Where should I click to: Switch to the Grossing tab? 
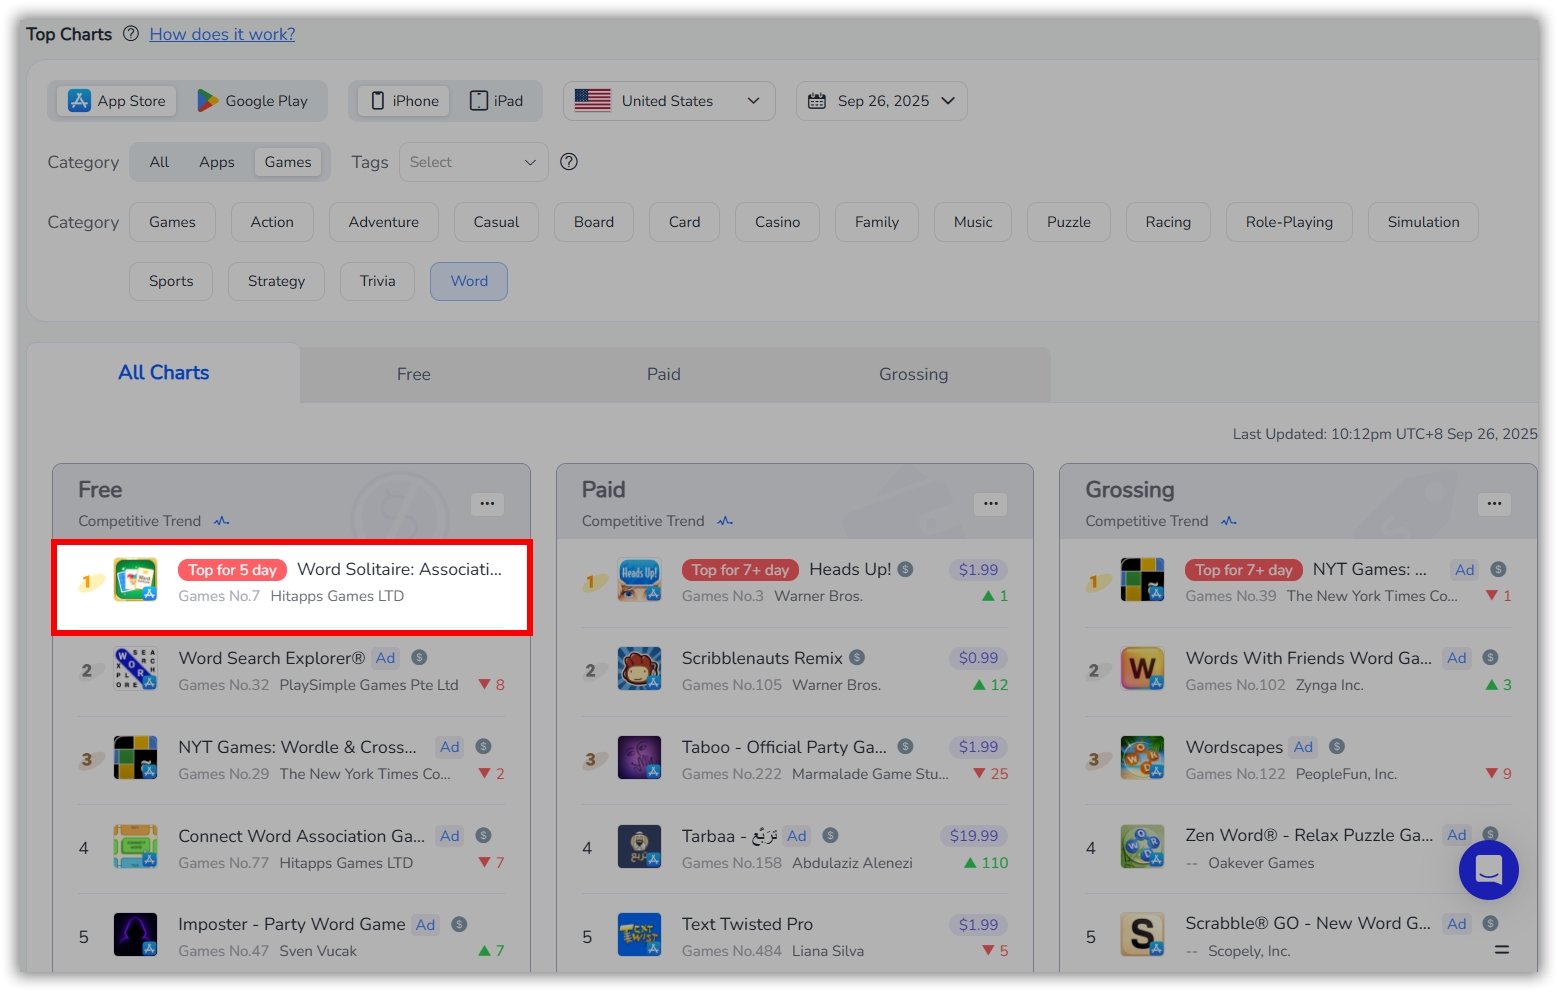913,374
